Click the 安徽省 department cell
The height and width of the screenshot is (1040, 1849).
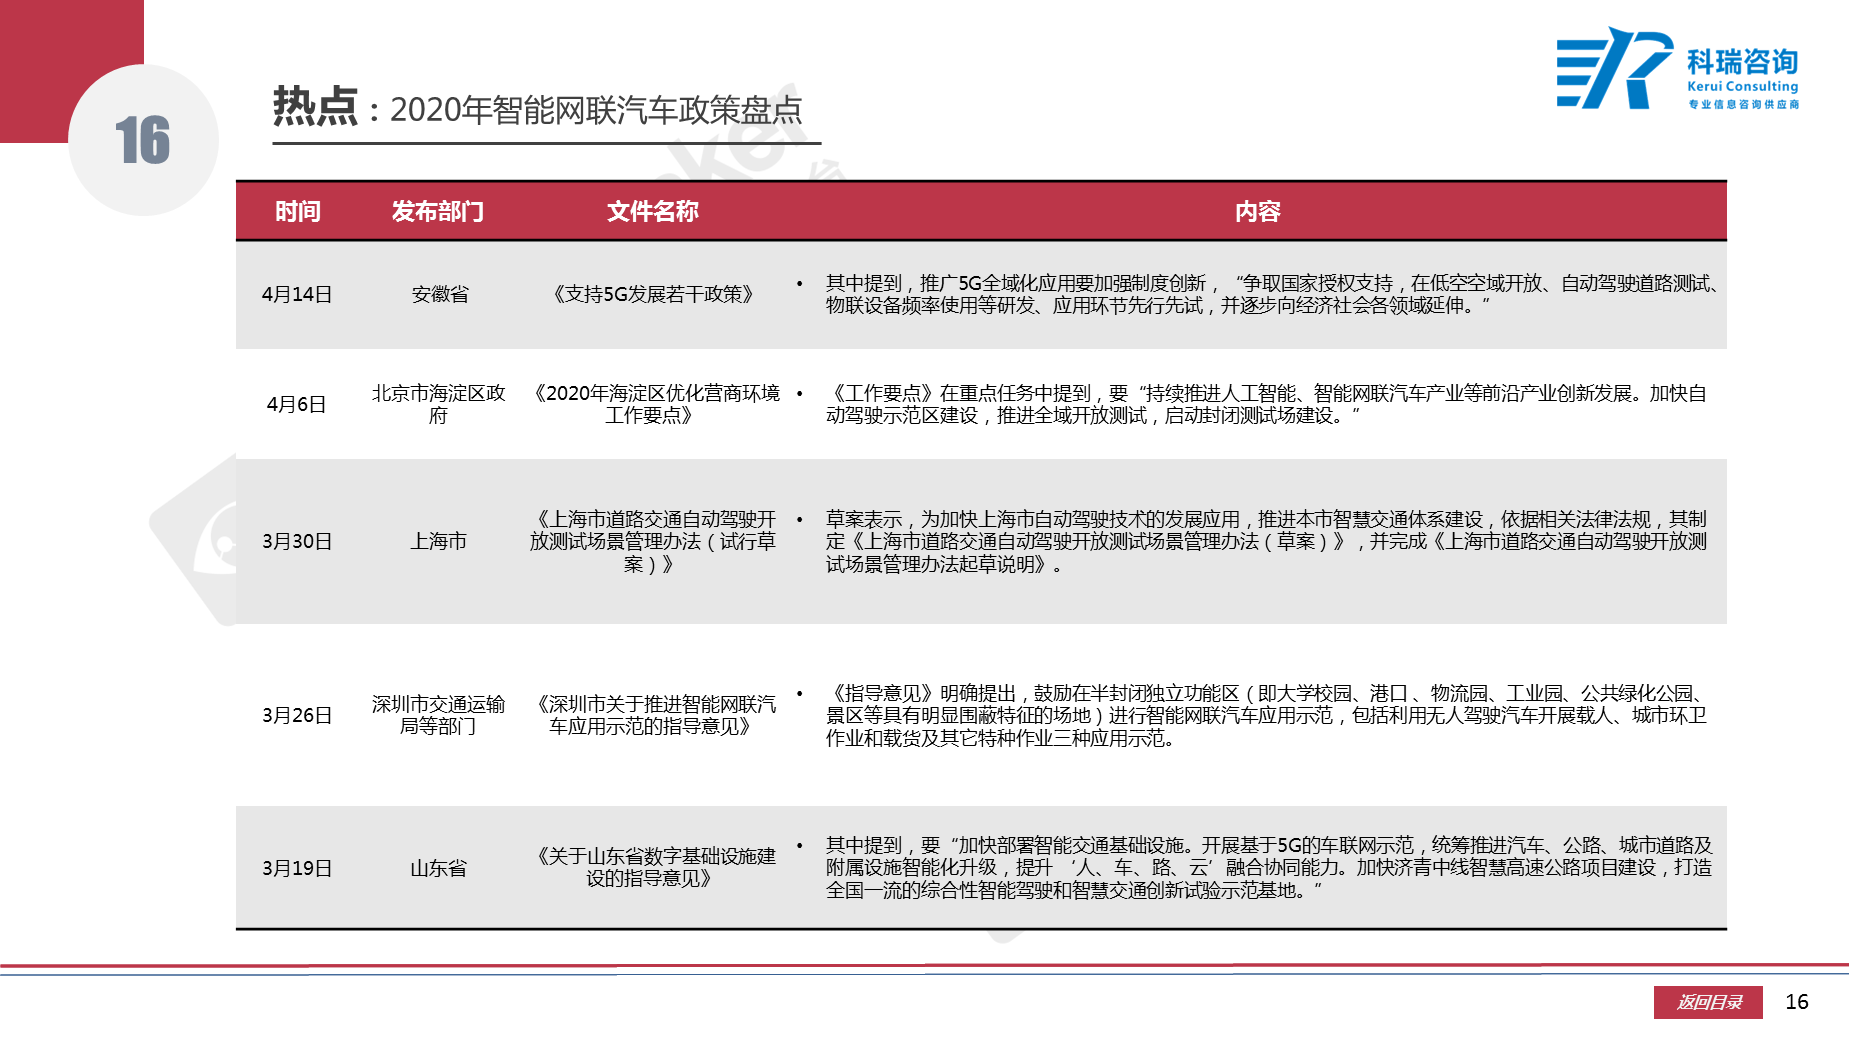(x=440, y=294)
